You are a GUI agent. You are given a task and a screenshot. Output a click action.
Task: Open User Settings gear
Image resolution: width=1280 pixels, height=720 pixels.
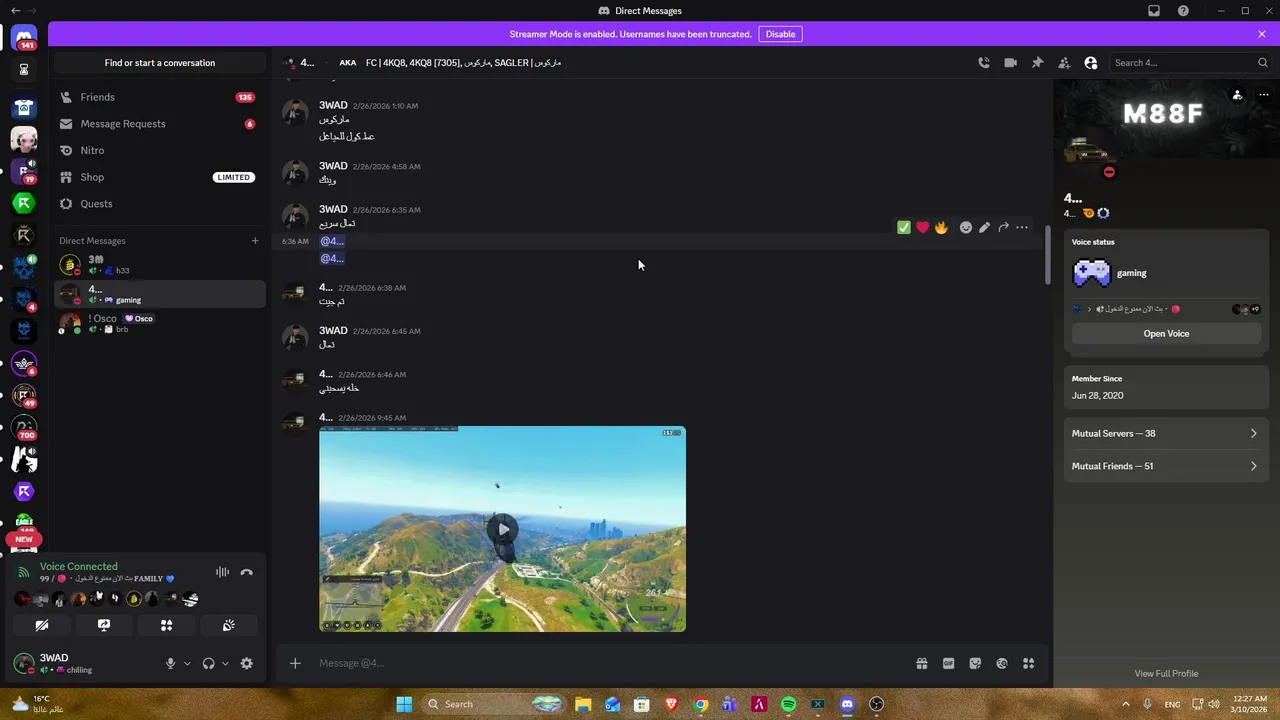[x=247, y=663]
